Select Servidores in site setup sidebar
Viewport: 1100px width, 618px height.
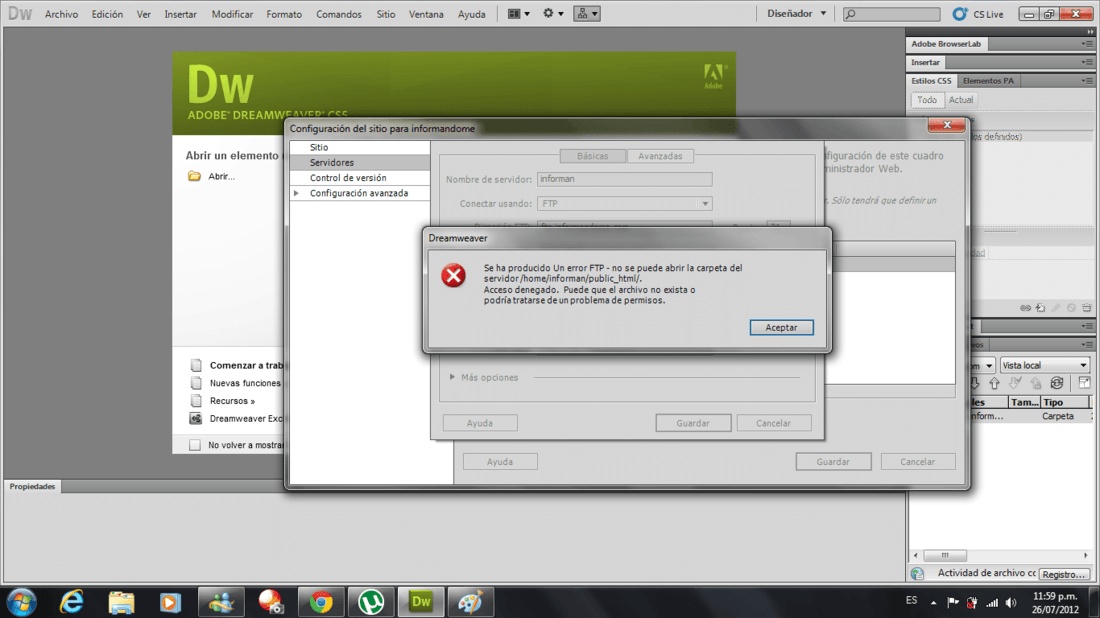click(x=360, y=163)
